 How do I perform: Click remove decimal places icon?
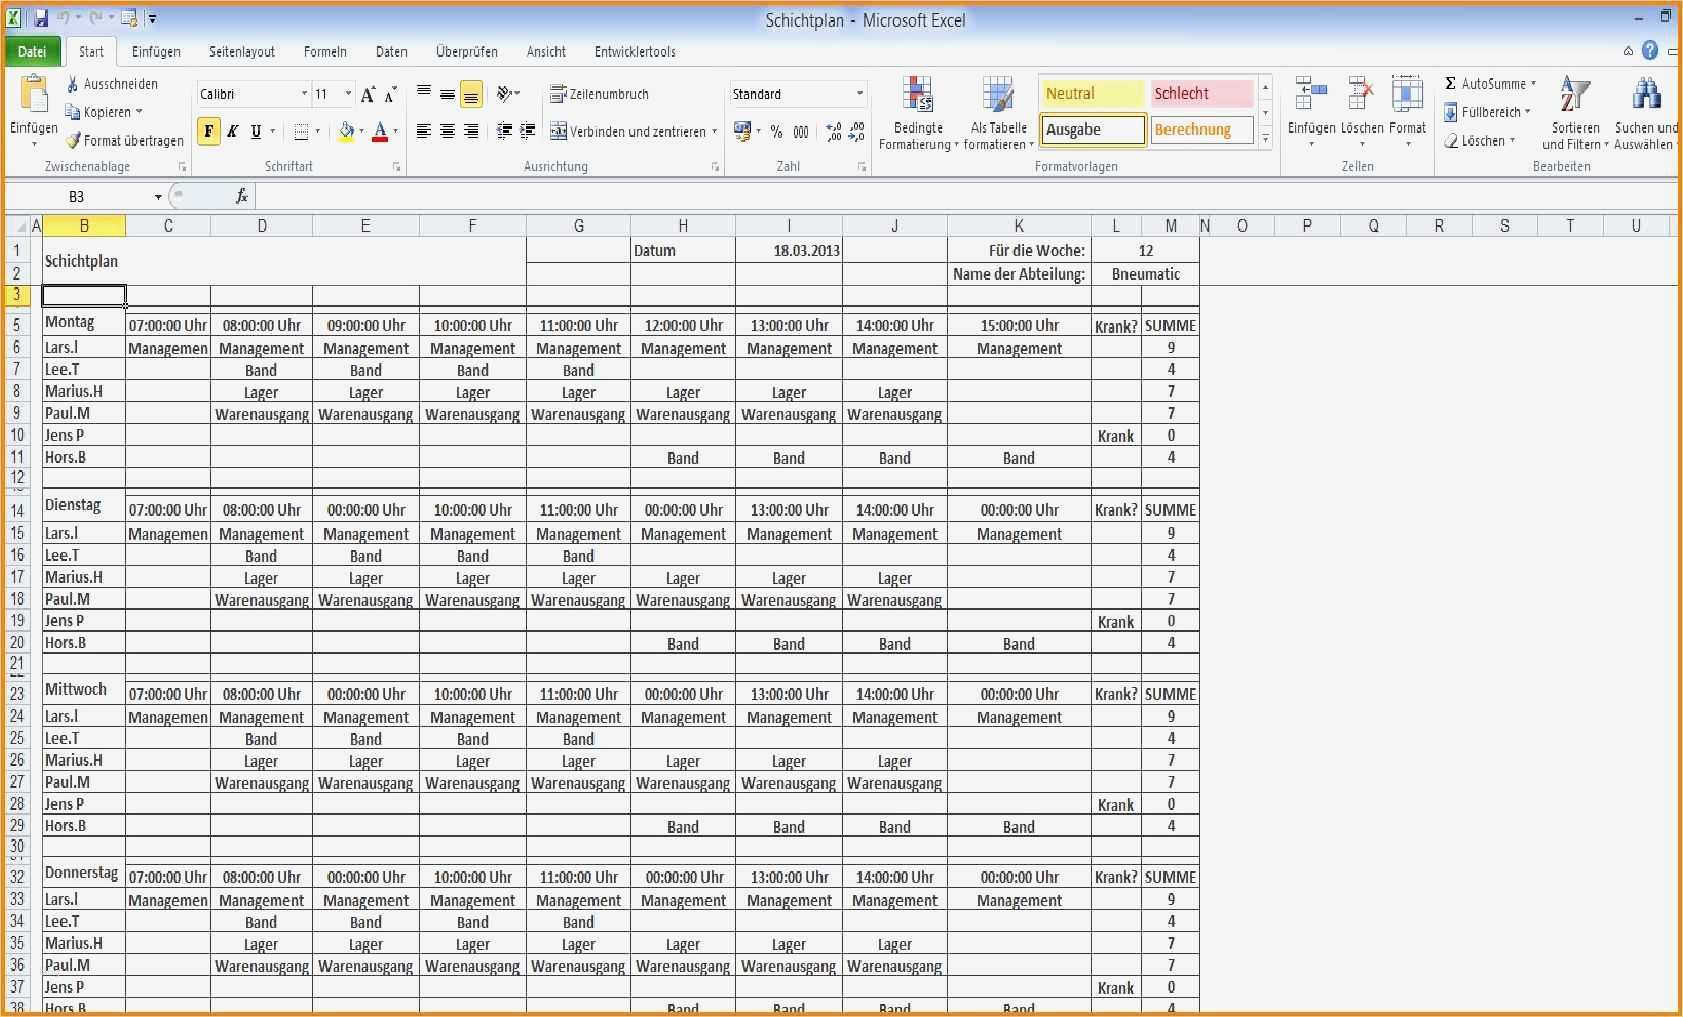[858, 131]
